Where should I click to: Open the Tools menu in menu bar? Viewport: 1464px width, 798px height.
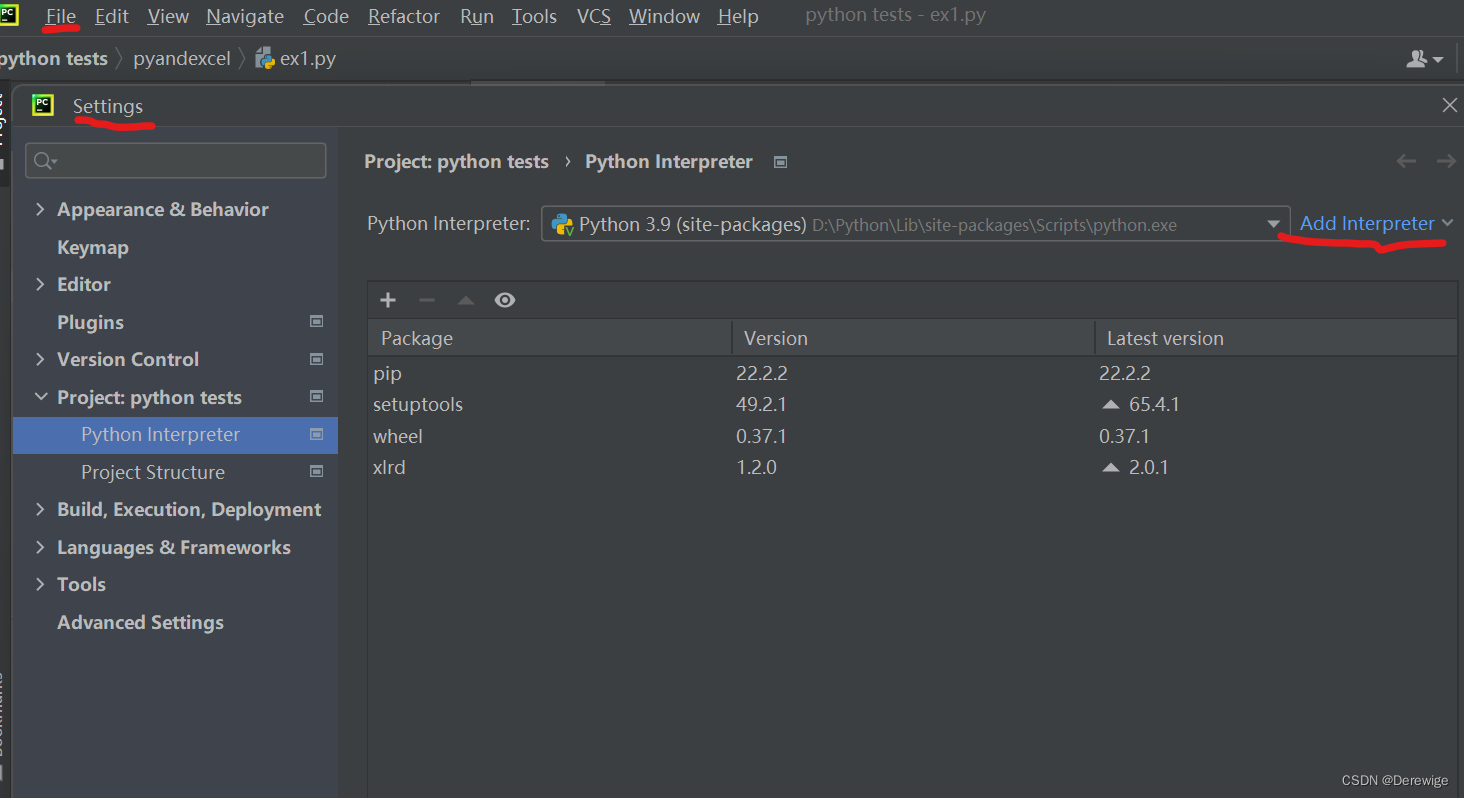[534, 16]
